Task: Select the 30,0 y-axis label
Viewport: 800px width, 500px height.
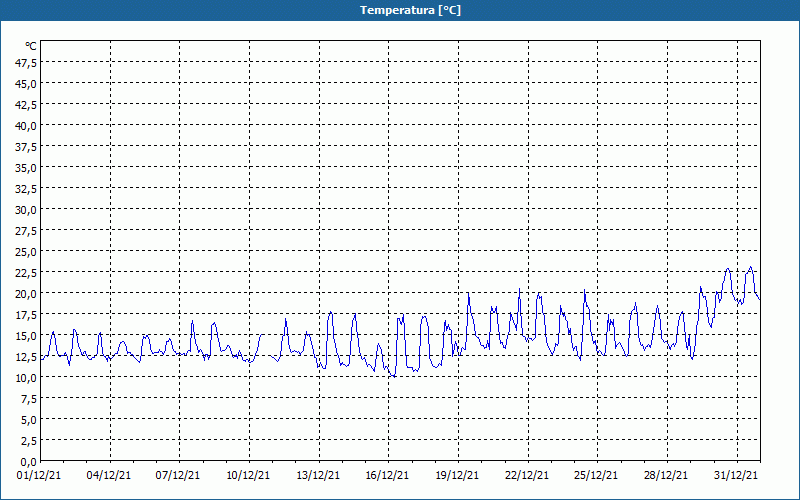Action: coord(27,210)
